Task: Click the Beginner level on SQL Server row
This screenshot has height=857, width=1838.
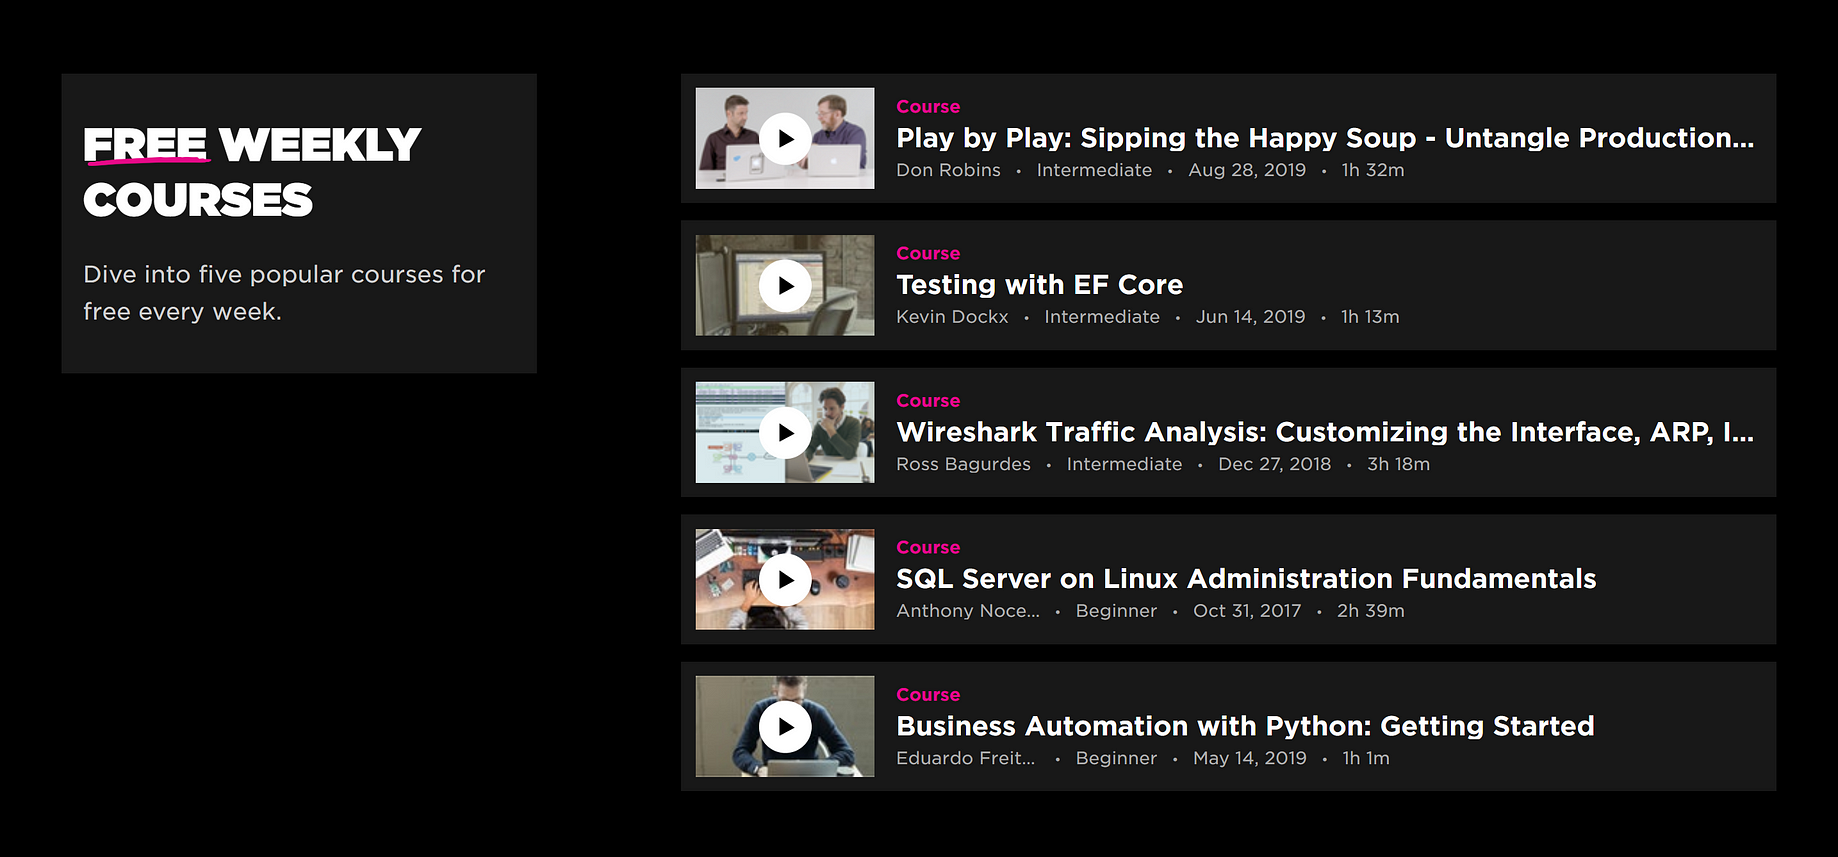Action: (1116, 611)
